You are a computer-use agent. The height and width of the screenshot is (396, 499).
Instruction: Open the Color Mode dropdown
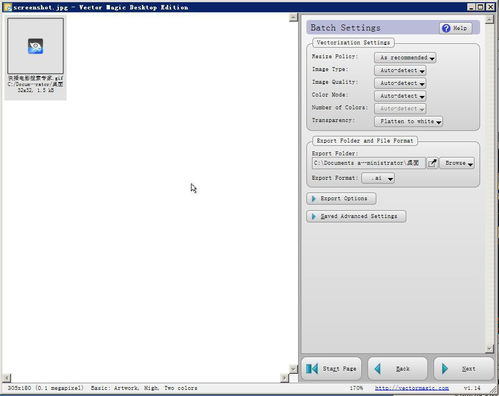400,96
